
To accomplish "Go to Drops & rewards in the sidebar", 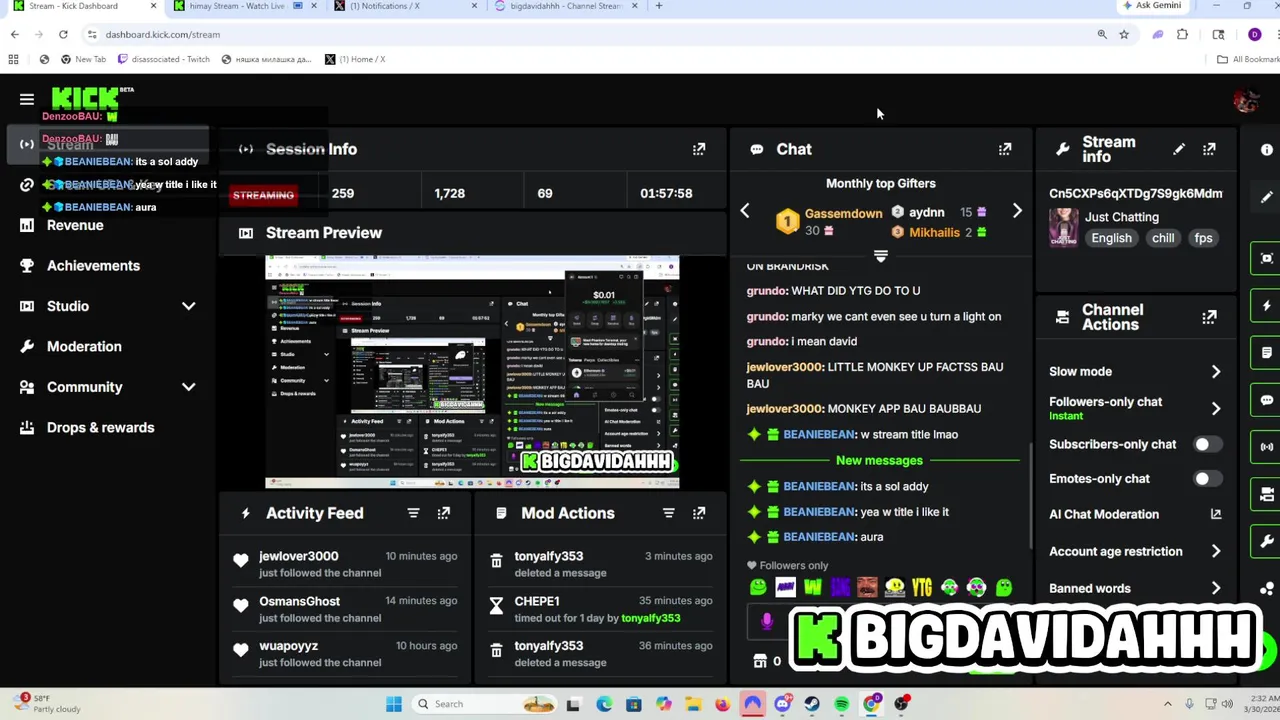I will tap(100, 428).
